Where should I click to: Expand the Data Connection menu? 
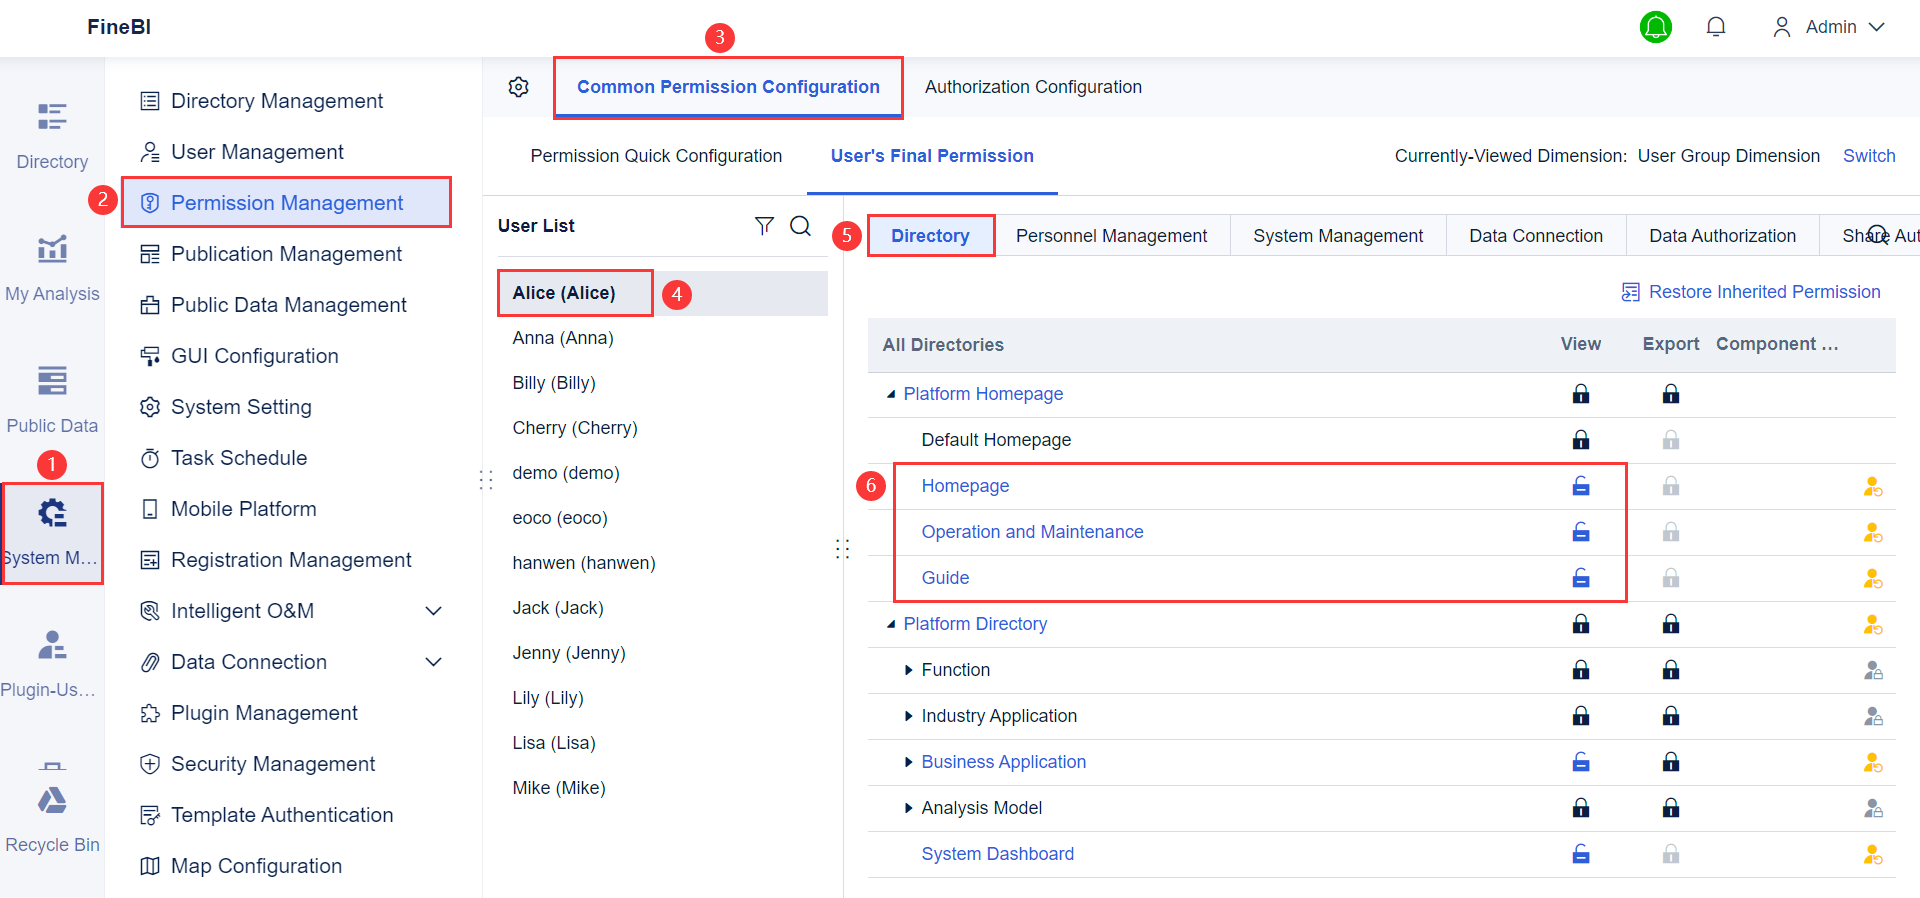tap(434, 662)
